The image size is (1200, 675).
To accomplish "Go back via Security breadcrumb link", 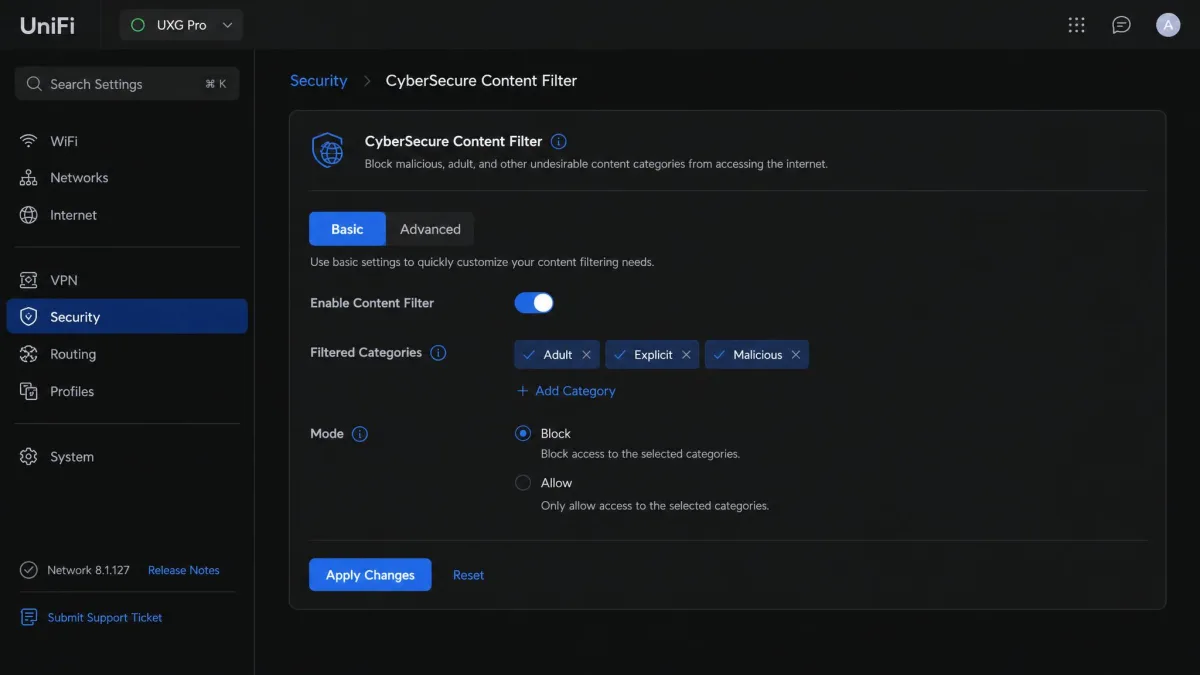I will pos(319,81).
